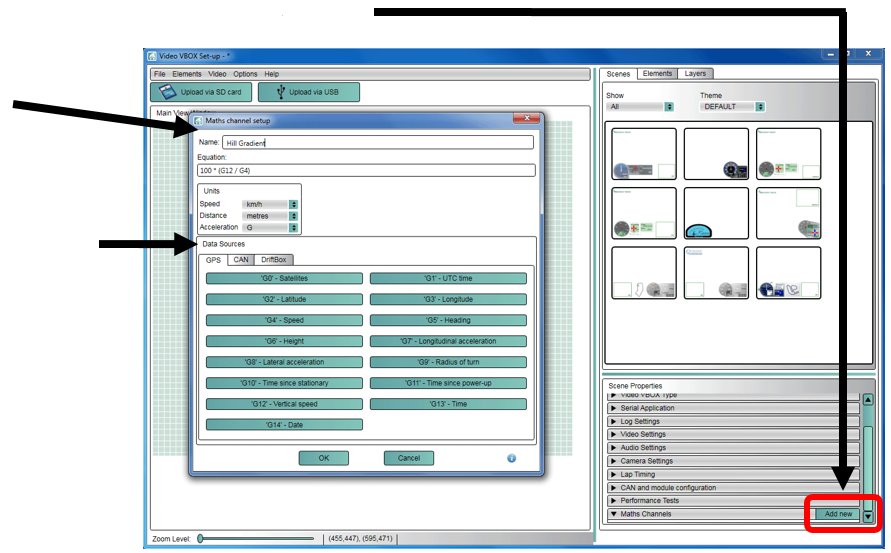891x553 pixels.
Task: Insert 'G3' - Longitude data source
Action: pyautogui.click(x=448, y=300)
